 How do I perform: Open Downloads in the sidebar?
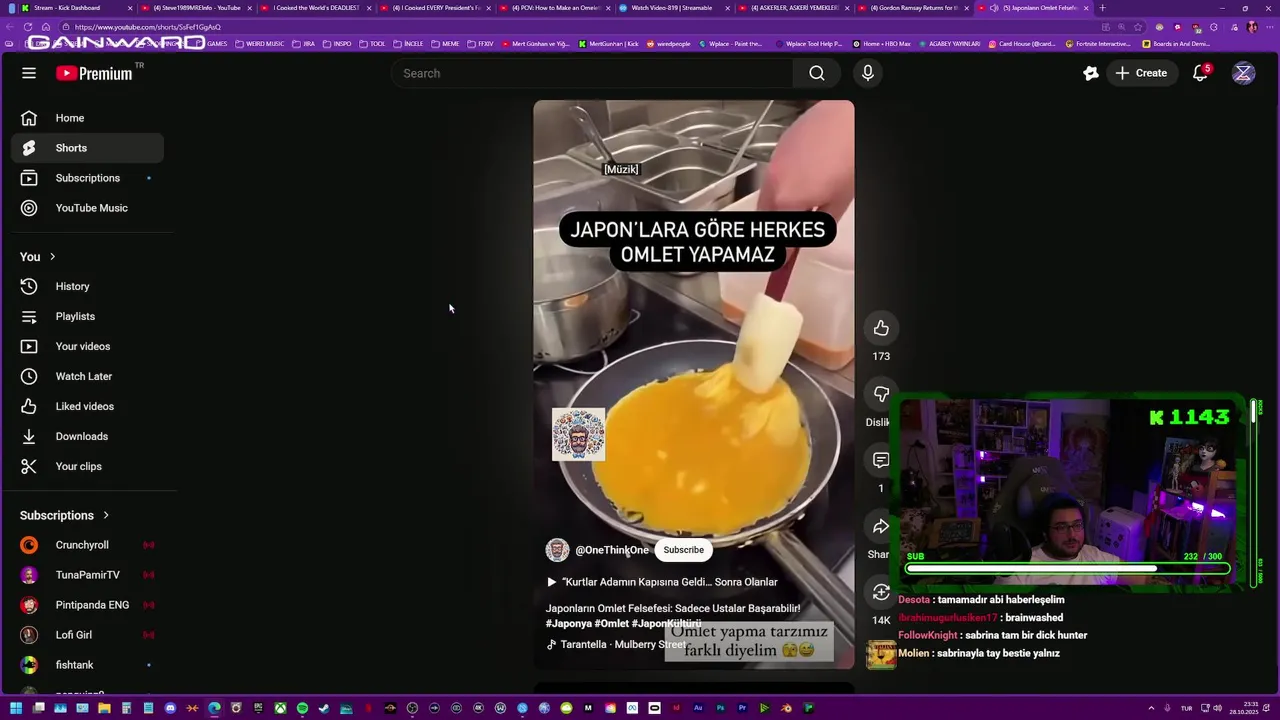pyautogui.click(x=88, y=436)
